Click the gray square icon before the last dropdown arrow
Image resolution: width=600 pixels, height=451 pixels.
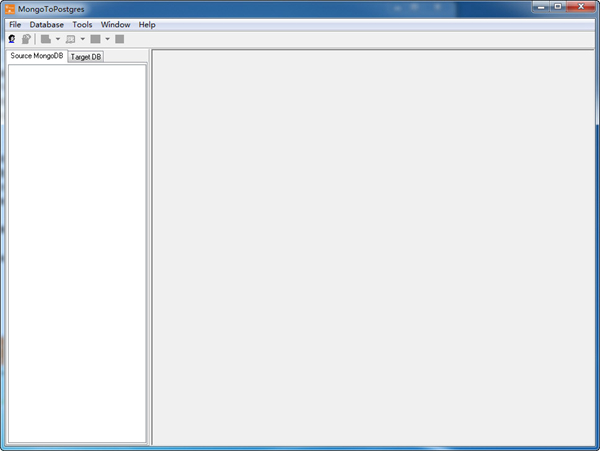95,39
